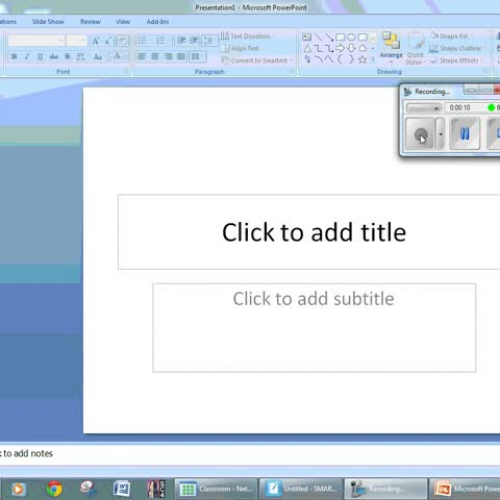Open the Add-Ins tab
The width and height of the screenshot is (500, 500).
click(x=158, y=22)
